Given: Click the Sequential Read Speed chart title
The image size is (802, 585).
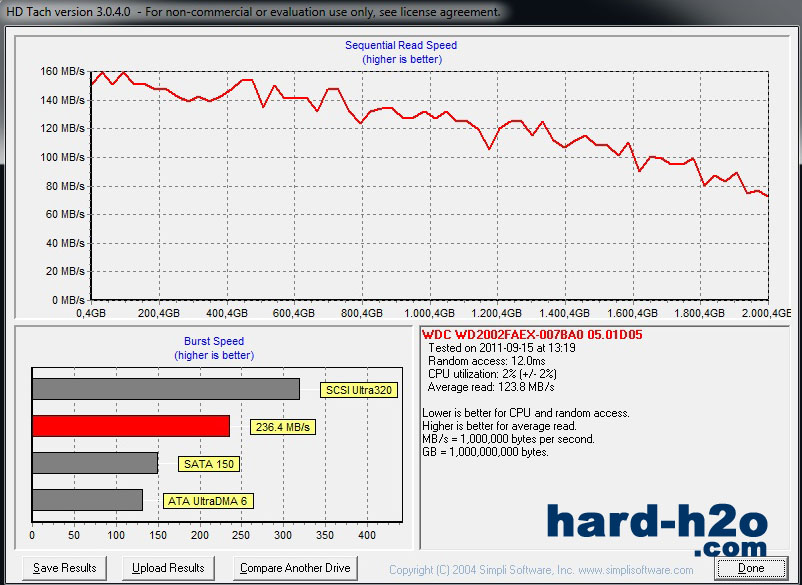Looking at the screenshot, I should (x=401, y=45).
